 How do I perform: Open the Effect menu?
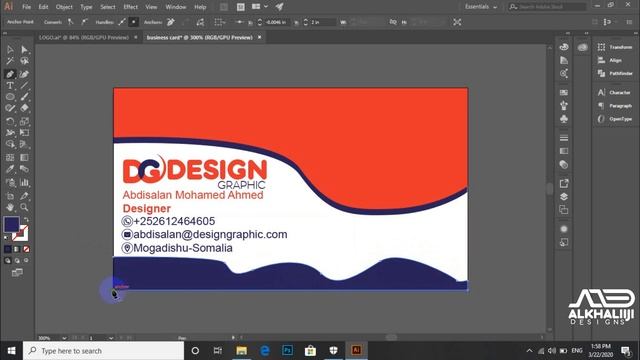pos(131,7)
